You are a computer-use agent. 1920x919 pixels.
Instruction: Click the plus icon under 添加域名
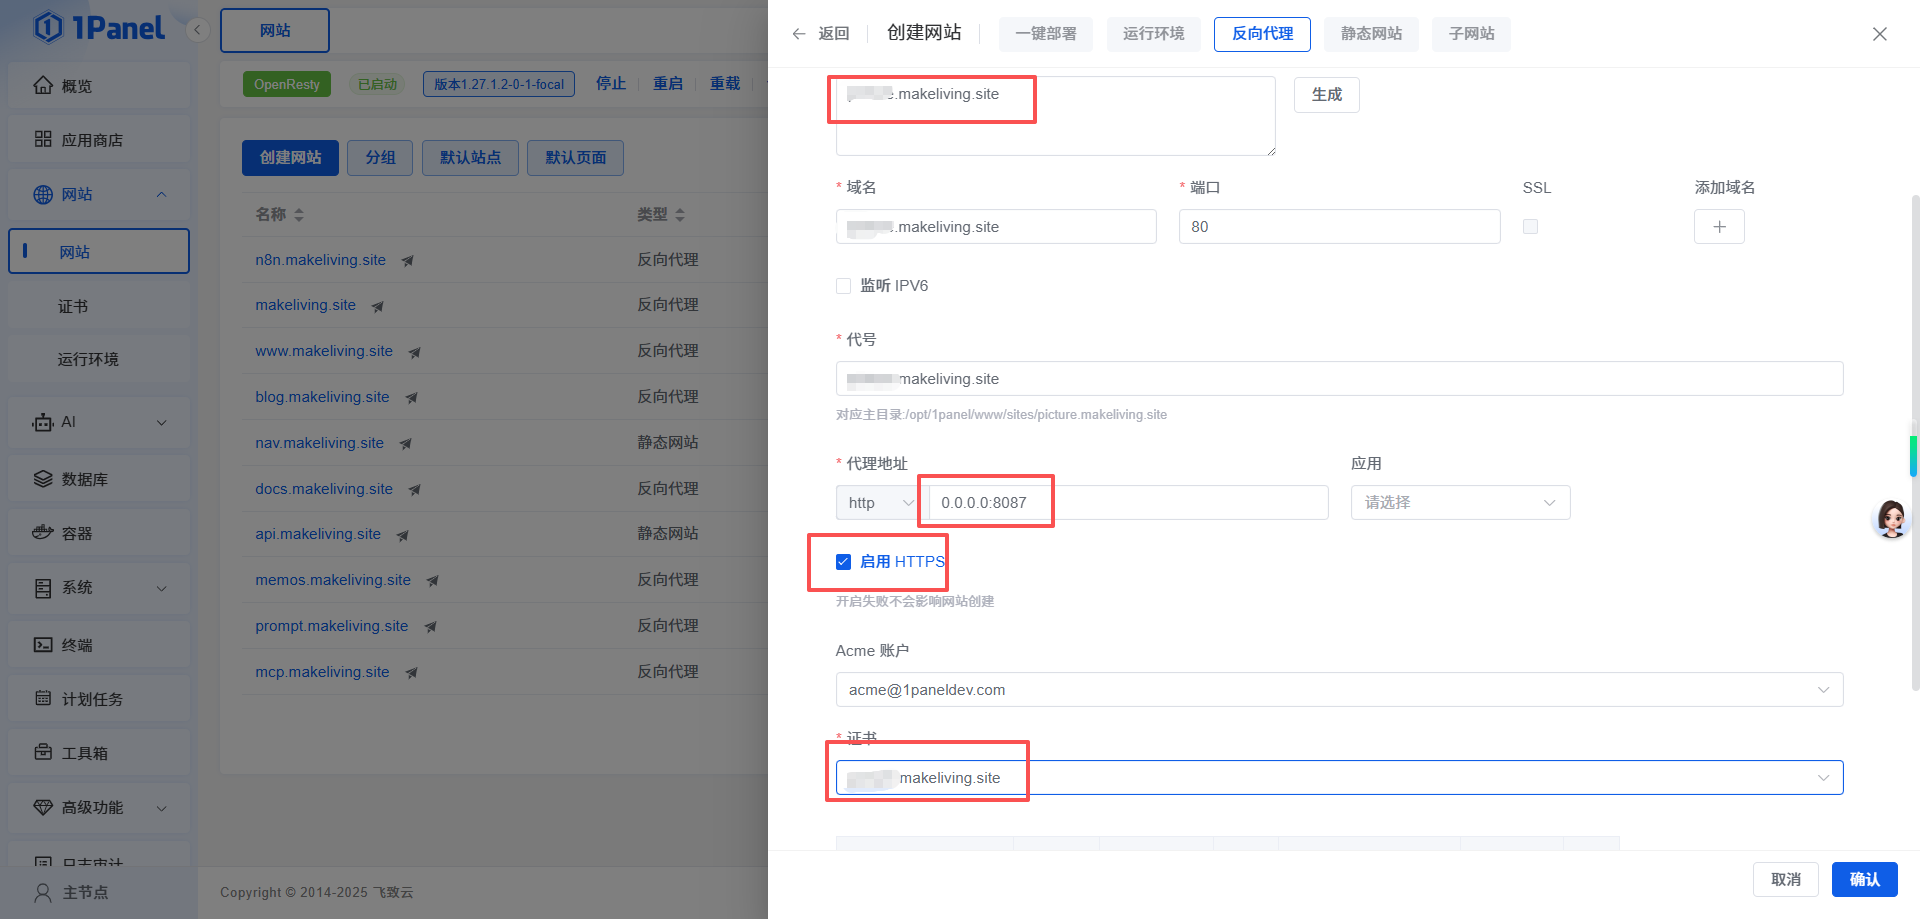(x=1718, y=227)
